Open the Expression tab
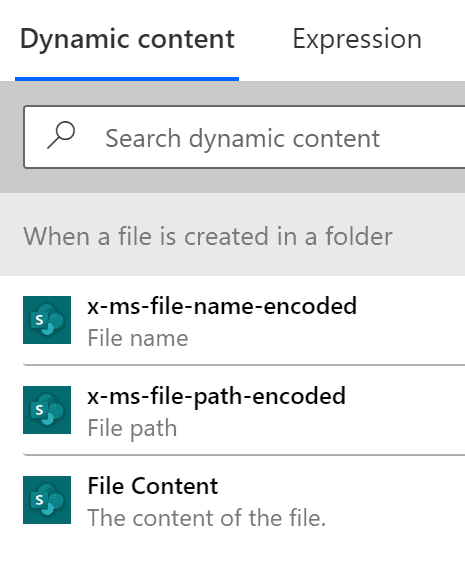The image size is (465, 571). (x=357, y=39)
